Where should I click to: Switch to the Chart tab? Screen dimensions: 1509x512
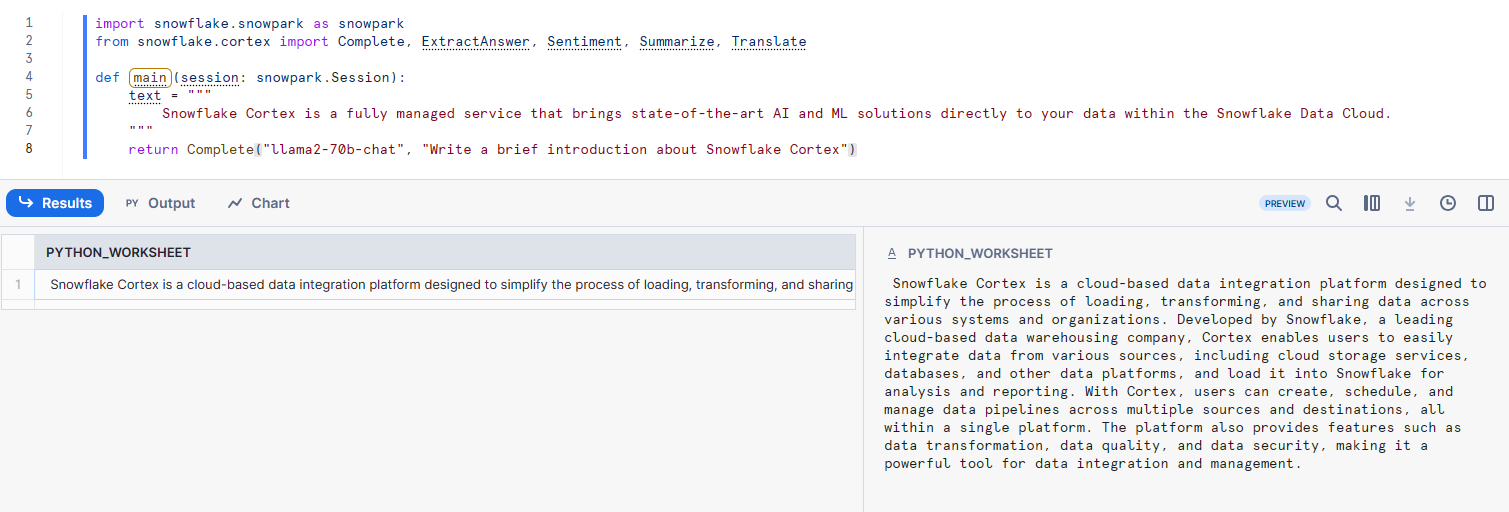pyautogui.click(x=258, y=203)
